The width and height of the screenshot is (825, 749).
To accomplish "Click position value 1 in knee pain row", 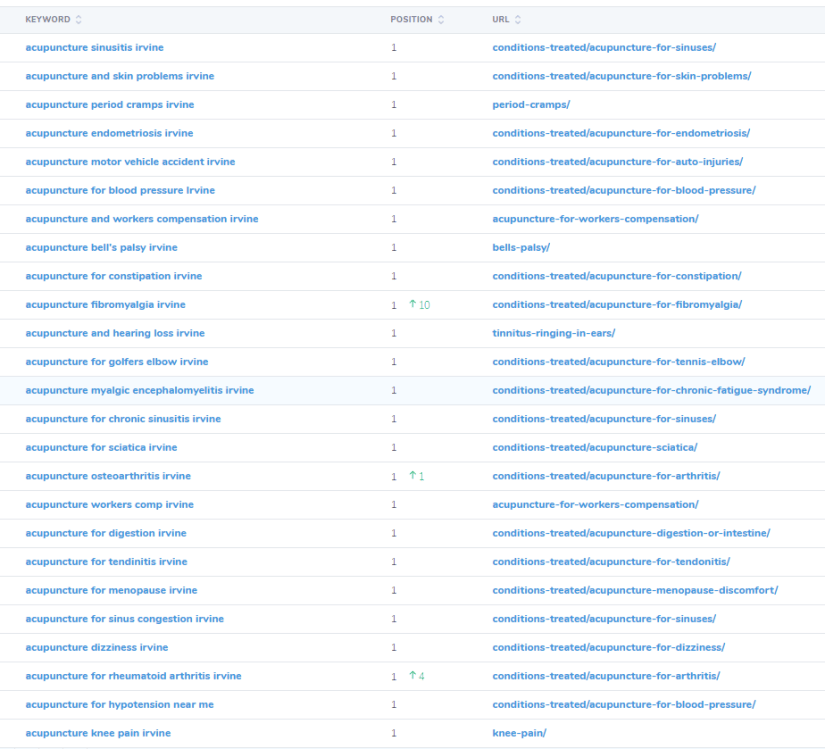I will [x=394, y=733].
